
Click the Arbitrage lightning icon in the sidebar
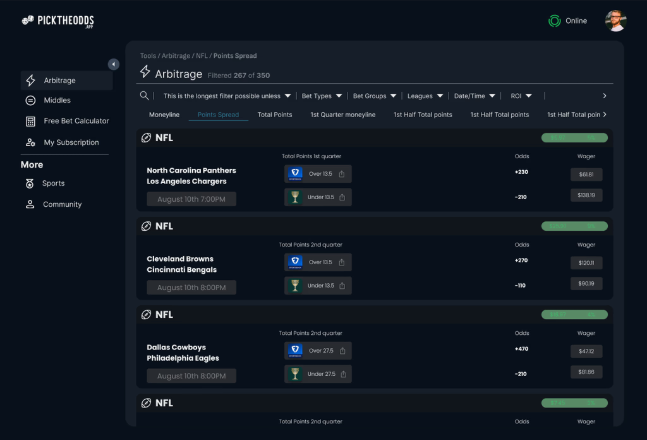31,80
